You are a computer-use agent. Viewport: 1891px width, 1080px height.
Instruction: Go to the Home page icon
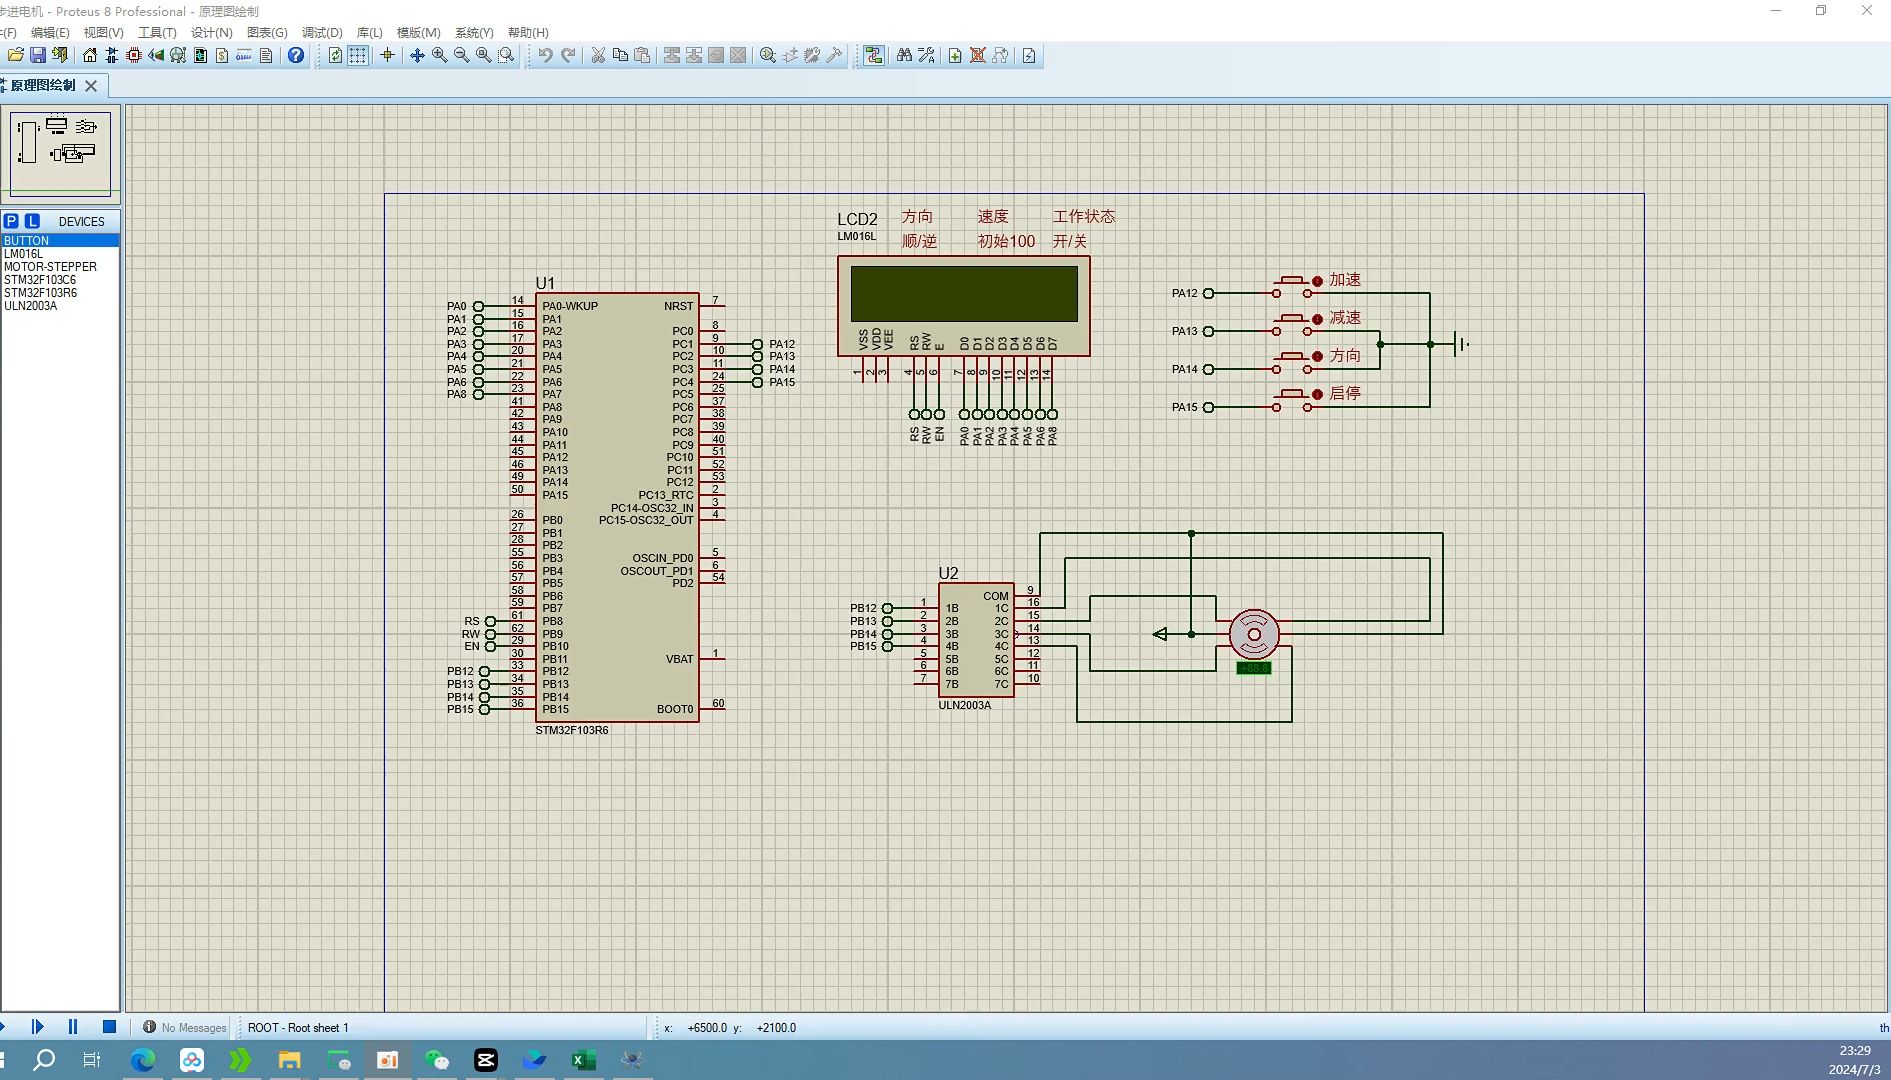pos(90,55)
